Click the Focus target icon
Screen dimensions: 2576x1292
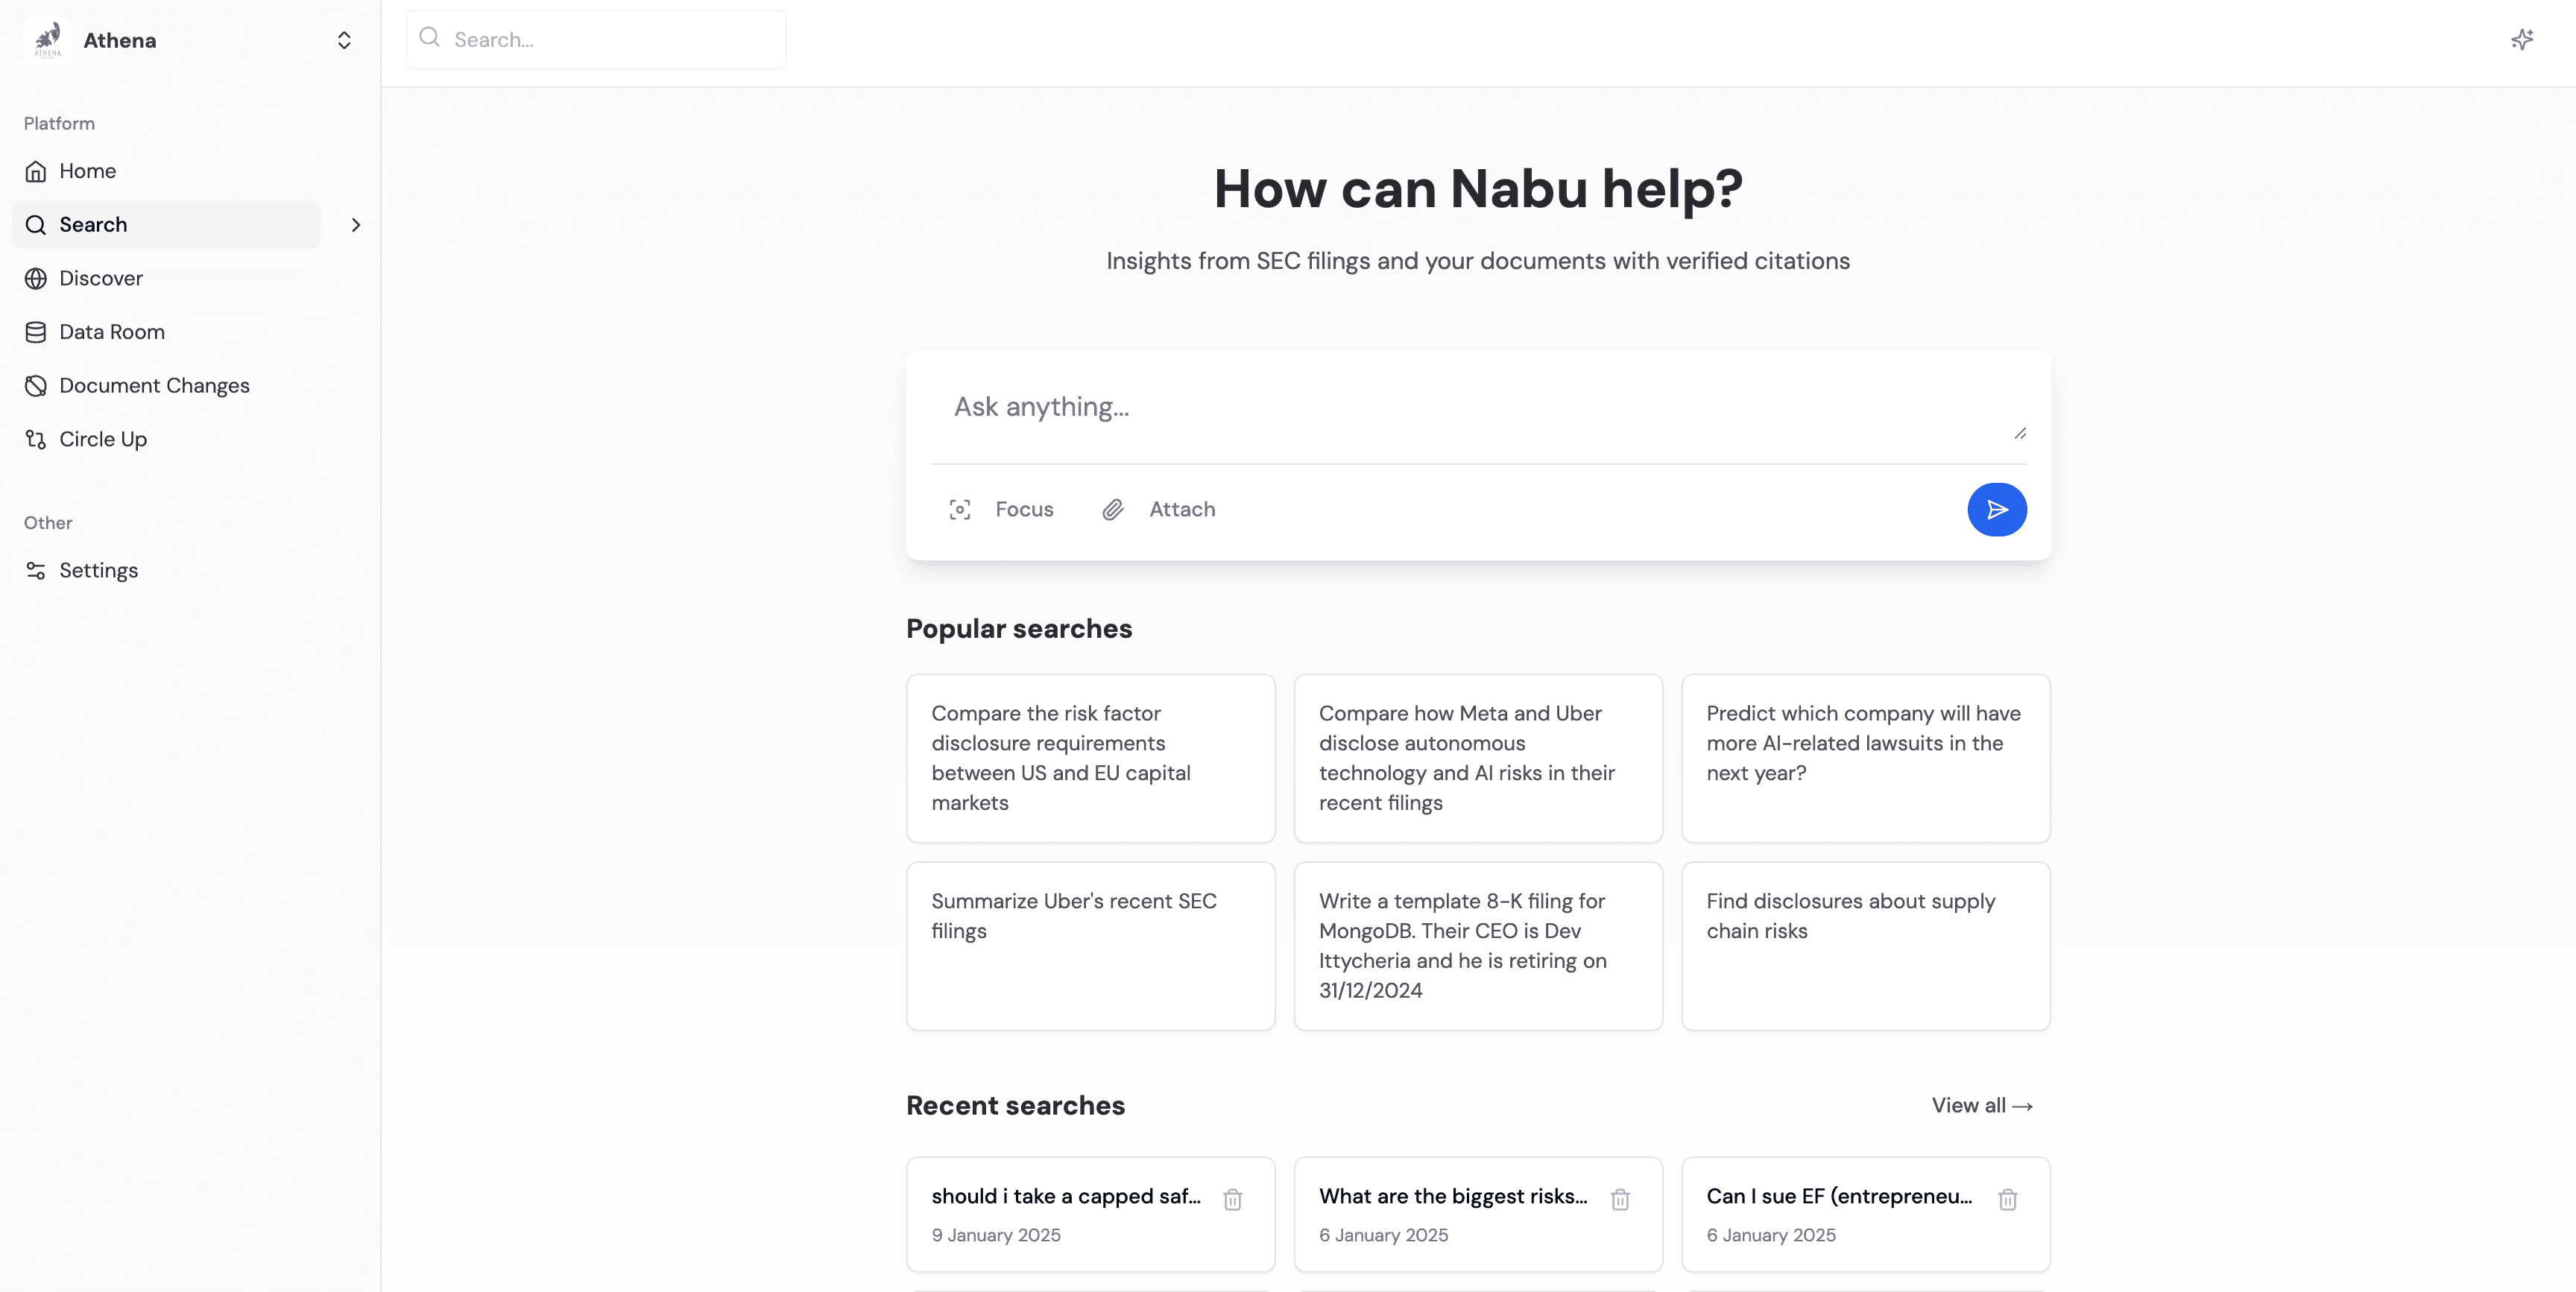960,510
